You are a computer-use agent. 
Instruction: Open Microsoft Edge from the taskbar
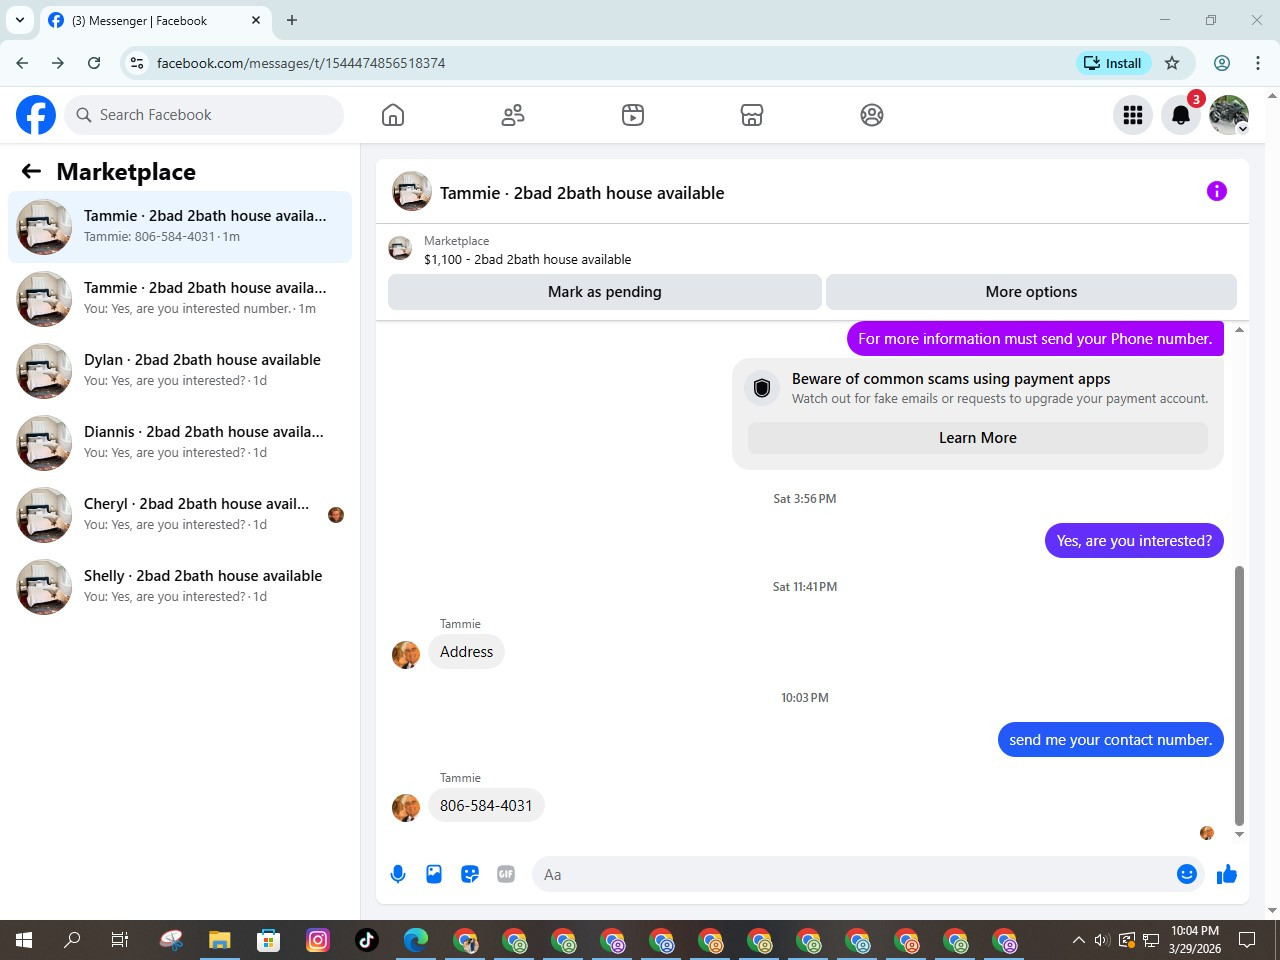coord(416,940)
